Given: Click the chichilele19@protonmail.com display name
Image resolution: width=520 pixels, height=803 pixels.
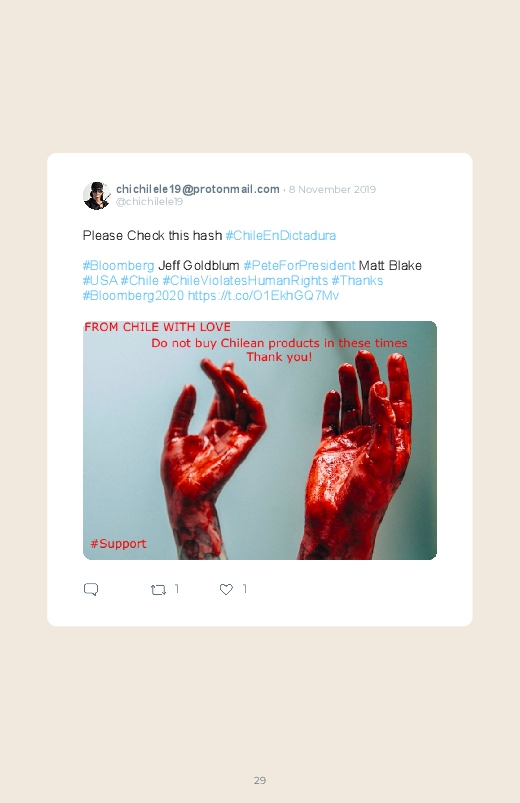Looking at the screenshot, I should [198, 189].
